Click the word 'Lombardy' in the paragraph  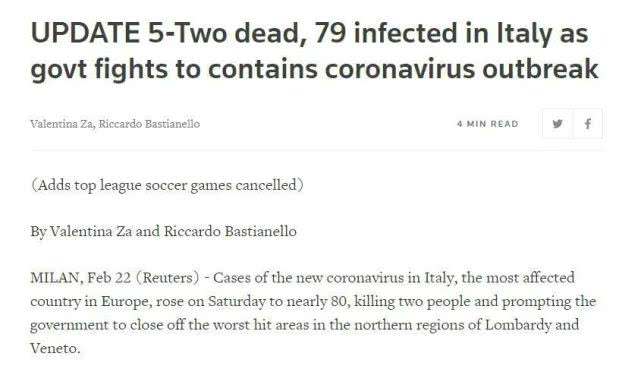tap(518, 325)
